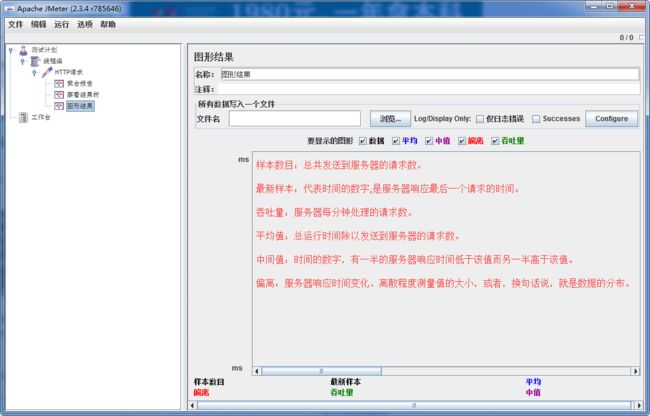The width and height of the screenshot is (650, 416).
Task: Click the 察看结果树 listener icon
Action: click(59, 95)
